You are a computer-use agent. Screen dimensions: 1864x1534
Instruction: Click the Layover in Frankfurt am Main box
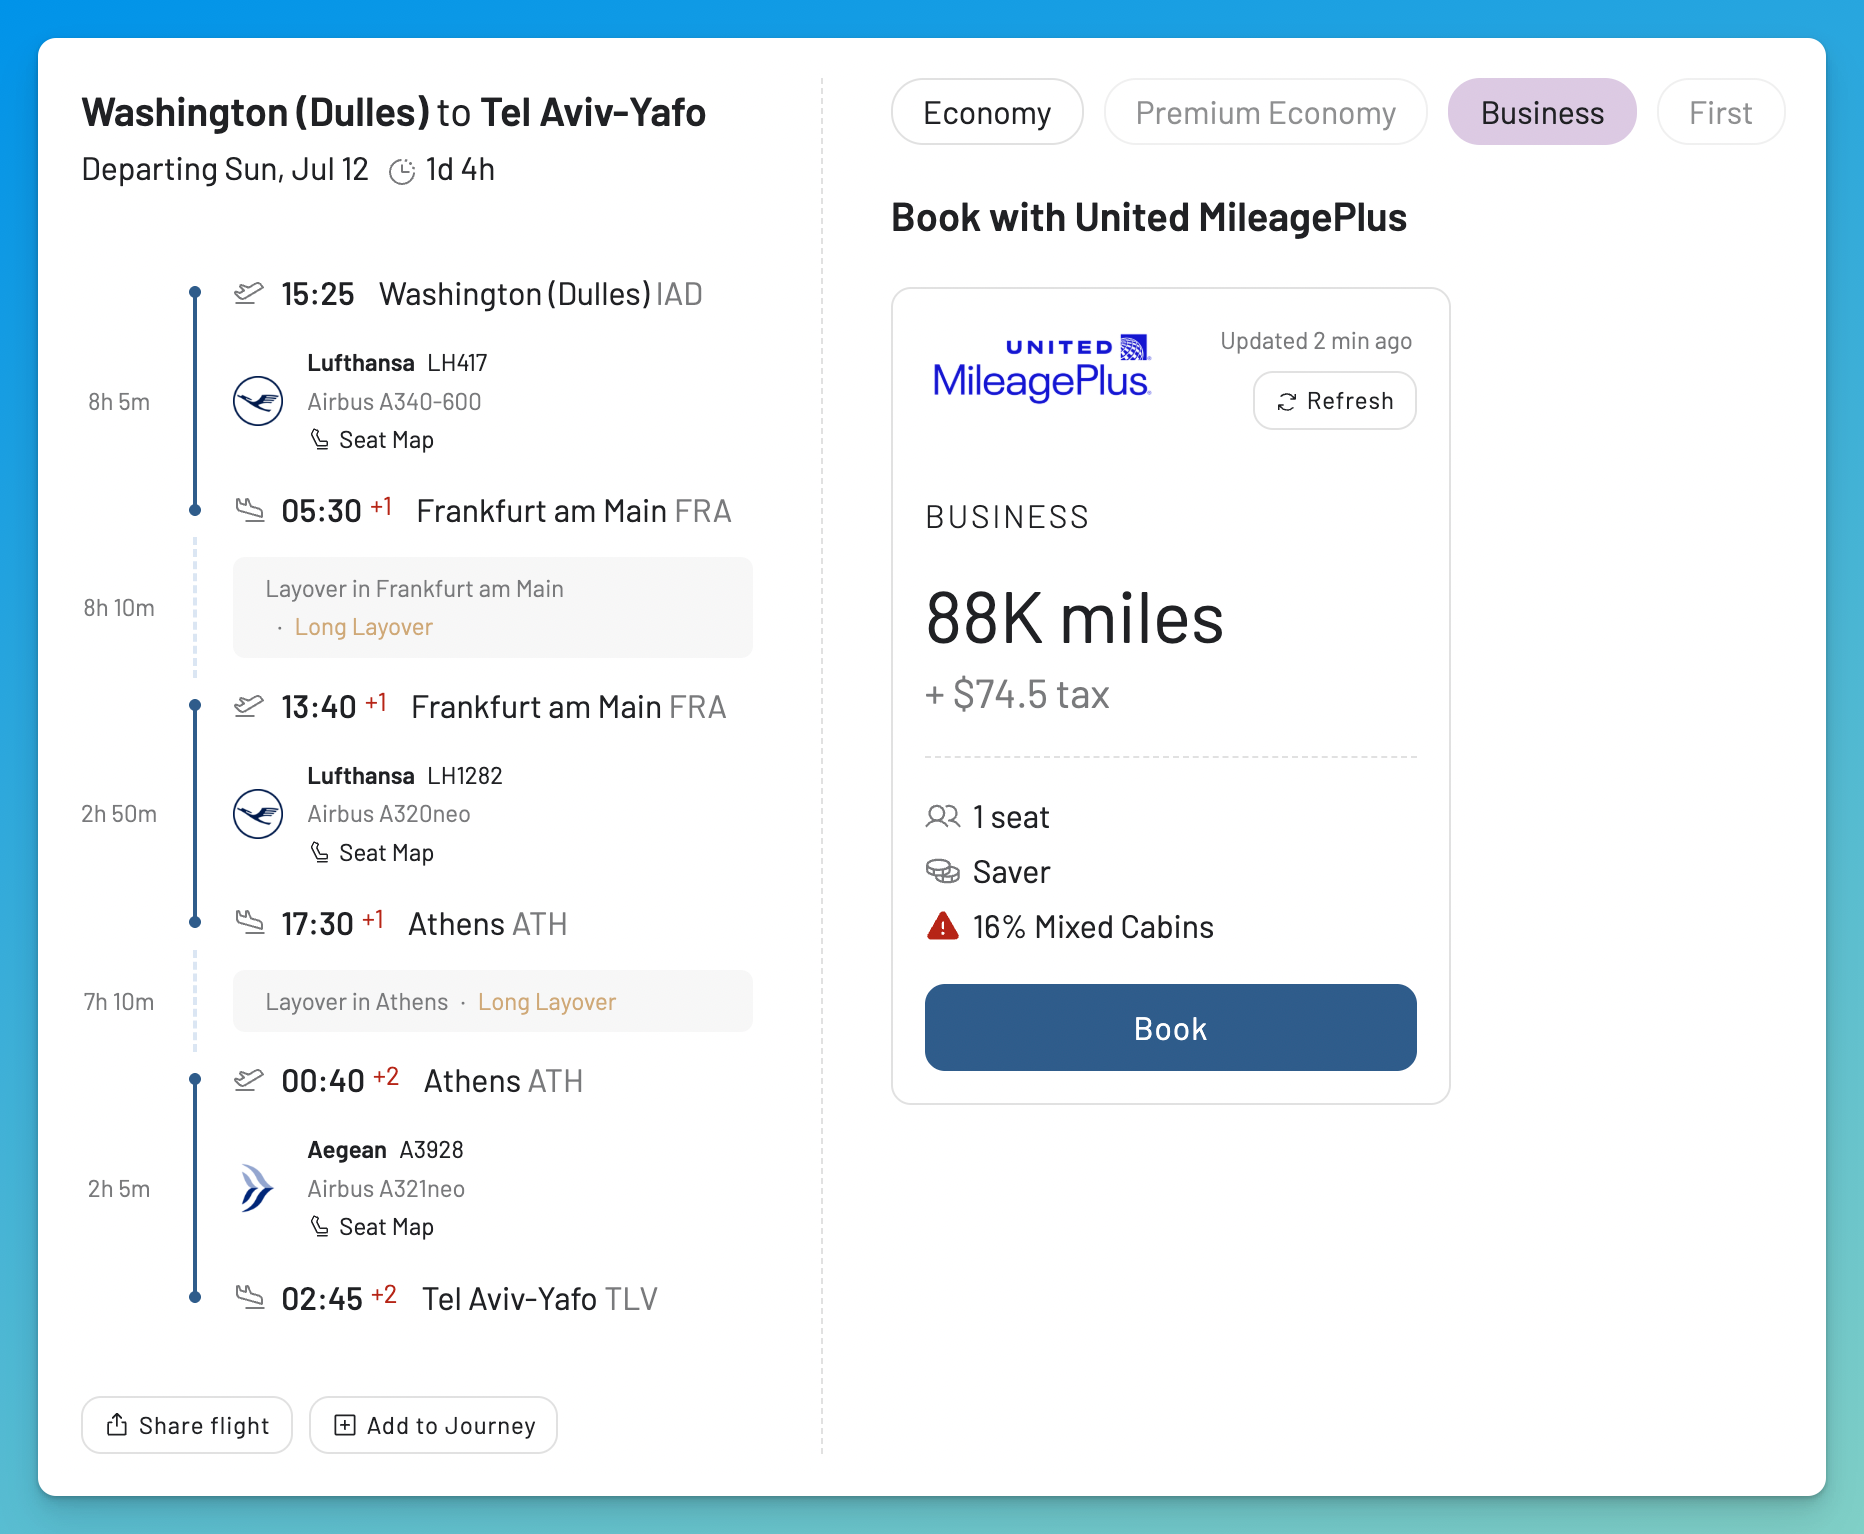pyautogui.click(x=493, y=607)
